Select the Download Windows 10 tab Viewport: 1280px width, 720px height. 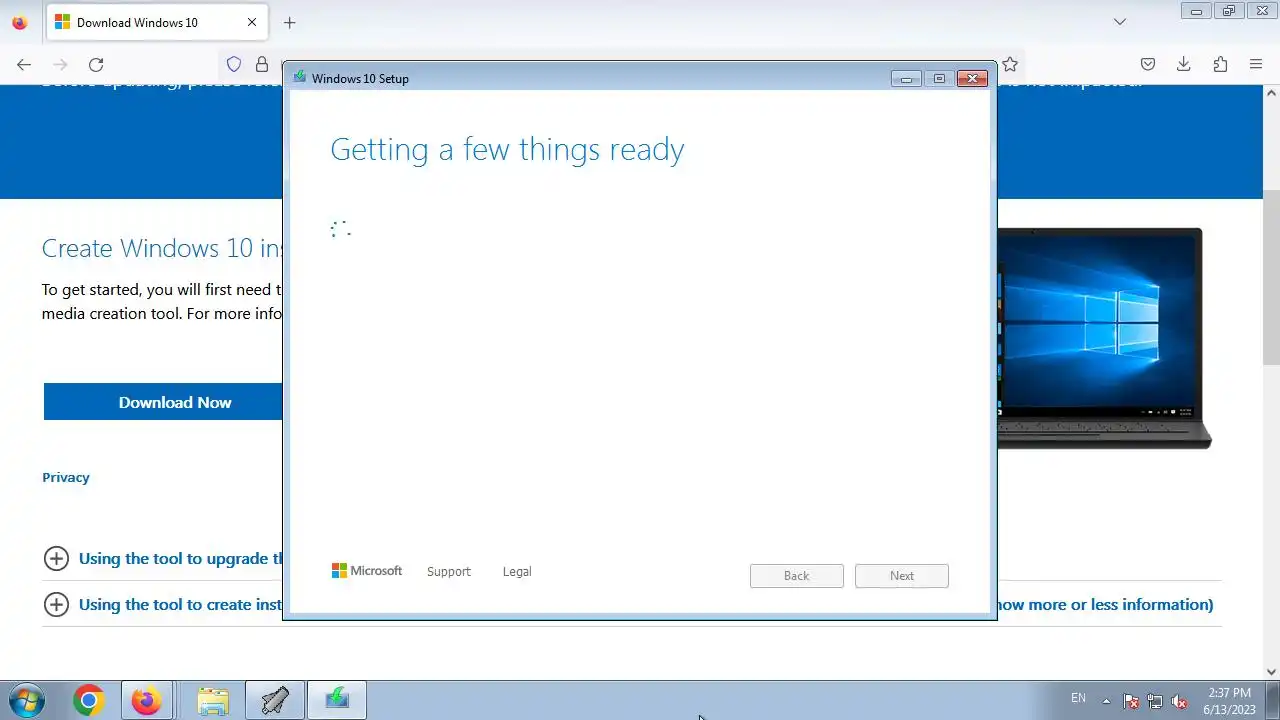coord(157,22)
